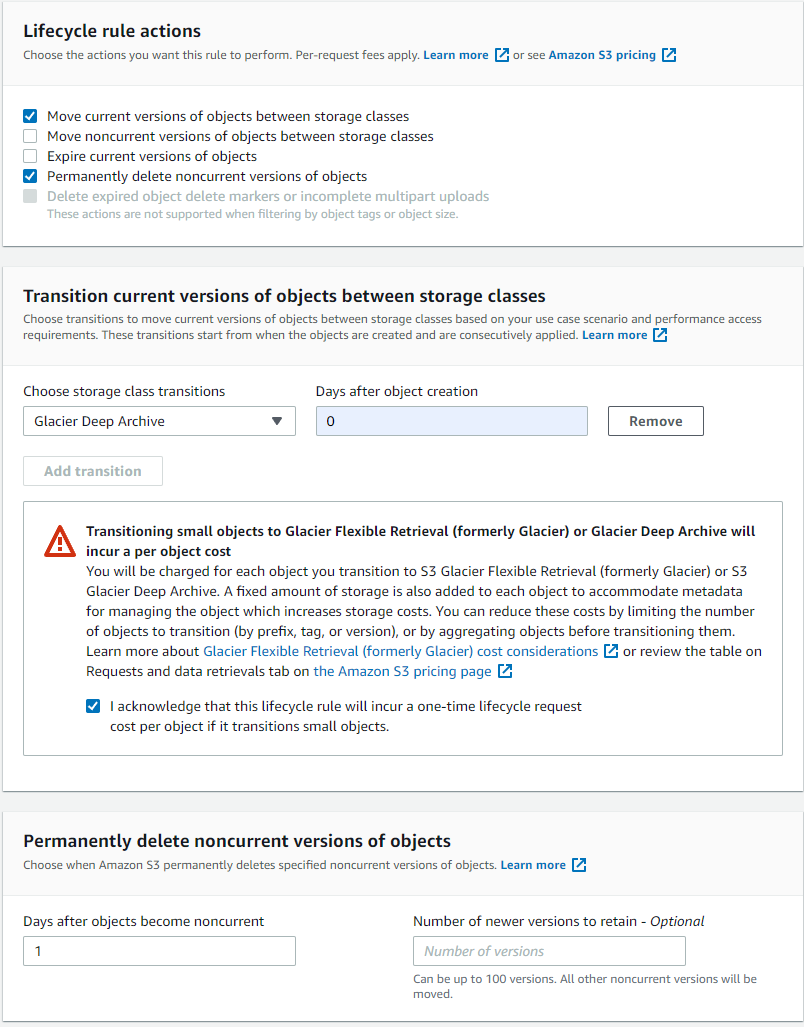The image size is (804, 1027).
Task: Open the Amazon S3 pricing page link
Action: coord(402,671)
